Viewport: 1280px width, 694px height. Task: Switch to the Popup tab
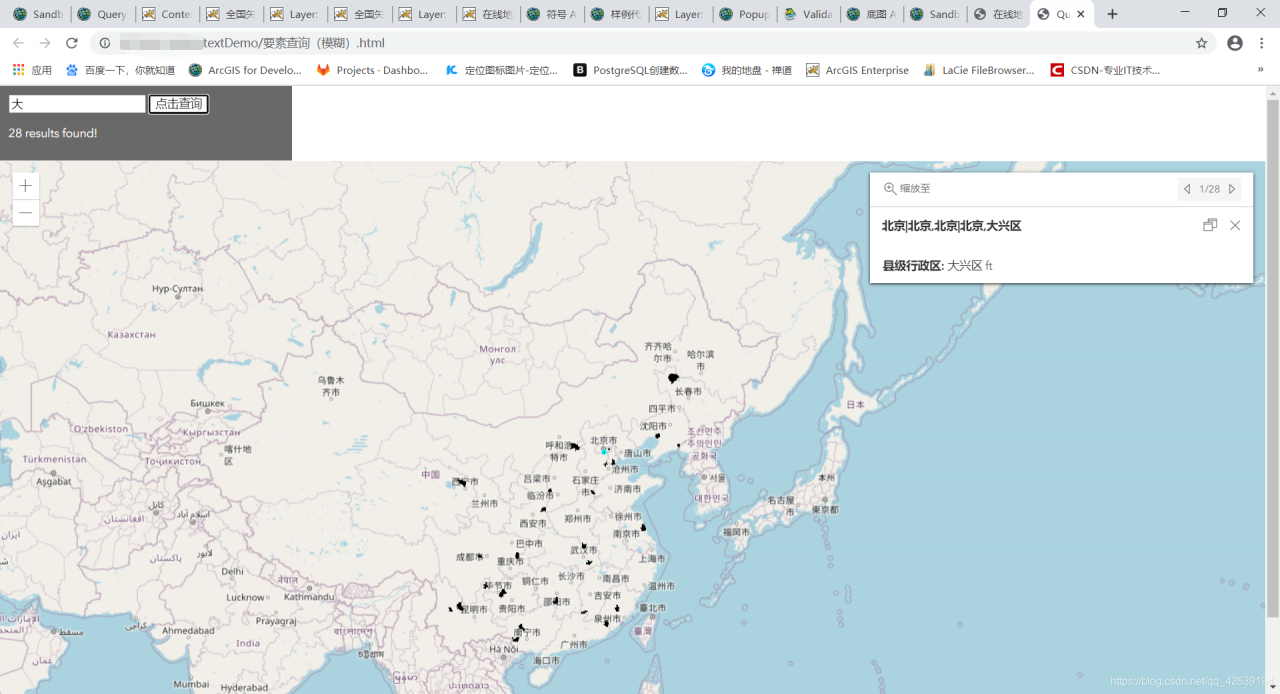pyautogui.click(x=745, y=14)
